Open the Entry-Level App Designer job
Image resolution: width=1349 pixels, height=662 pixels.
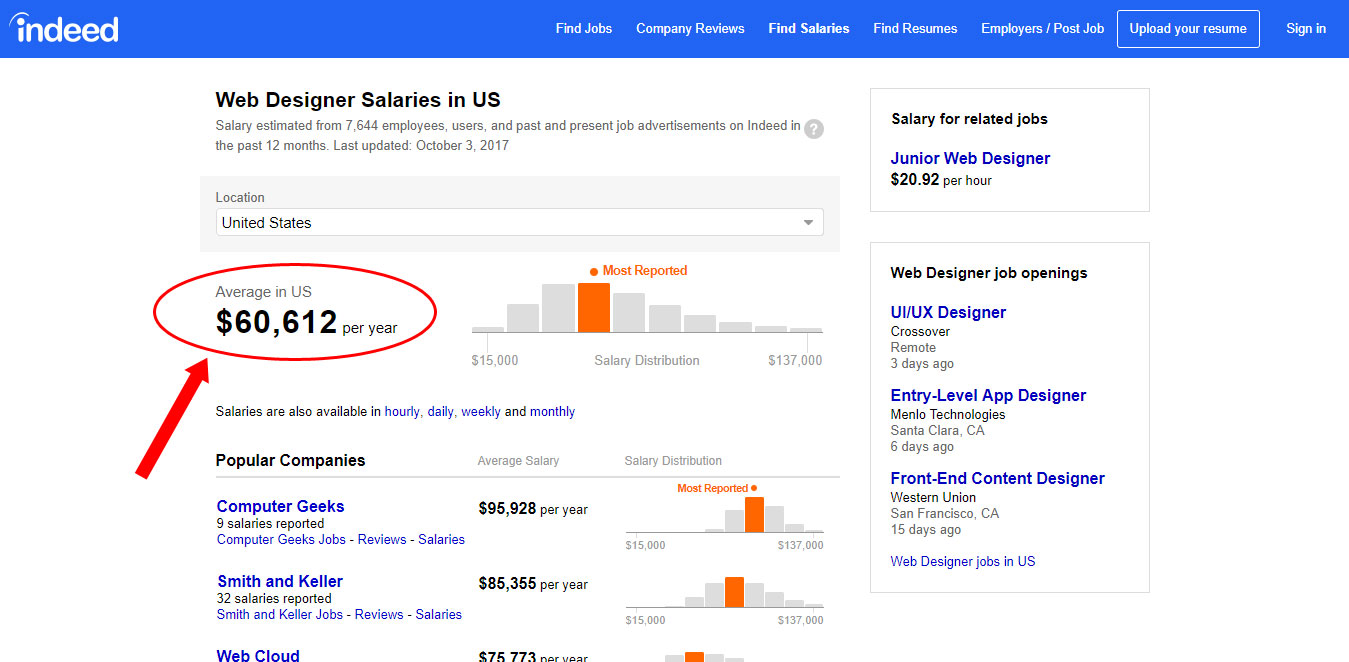[x=988, y=395]
